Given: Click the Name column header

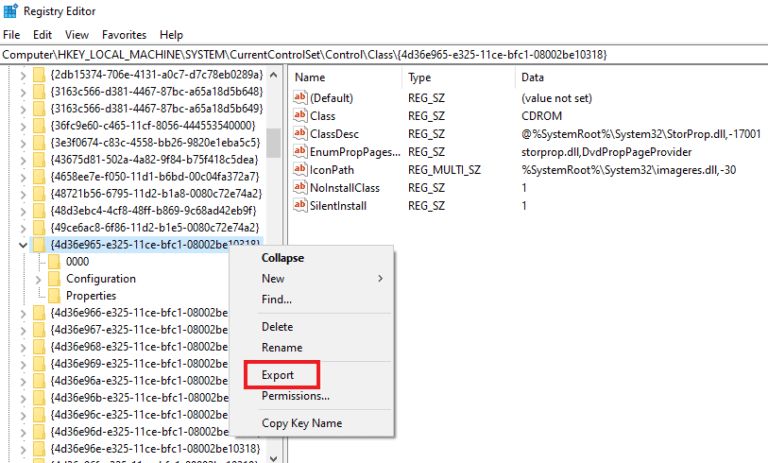Looking at the screenshot, I should (310, 77).
